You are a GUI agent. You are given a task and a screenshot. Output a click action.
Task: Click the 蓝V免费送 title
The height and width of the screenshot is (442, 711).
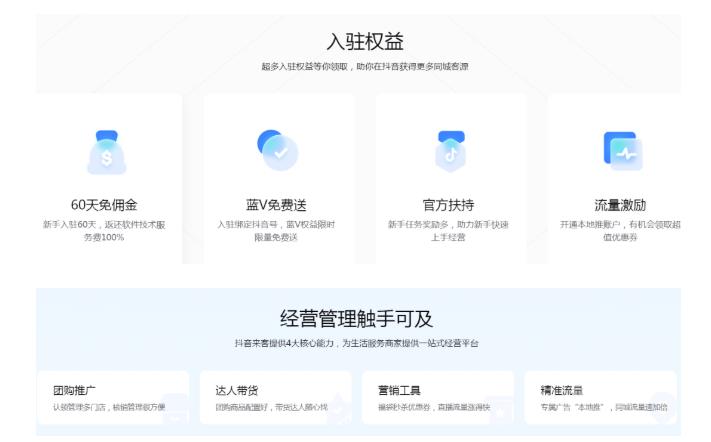(x=277, y=205)
